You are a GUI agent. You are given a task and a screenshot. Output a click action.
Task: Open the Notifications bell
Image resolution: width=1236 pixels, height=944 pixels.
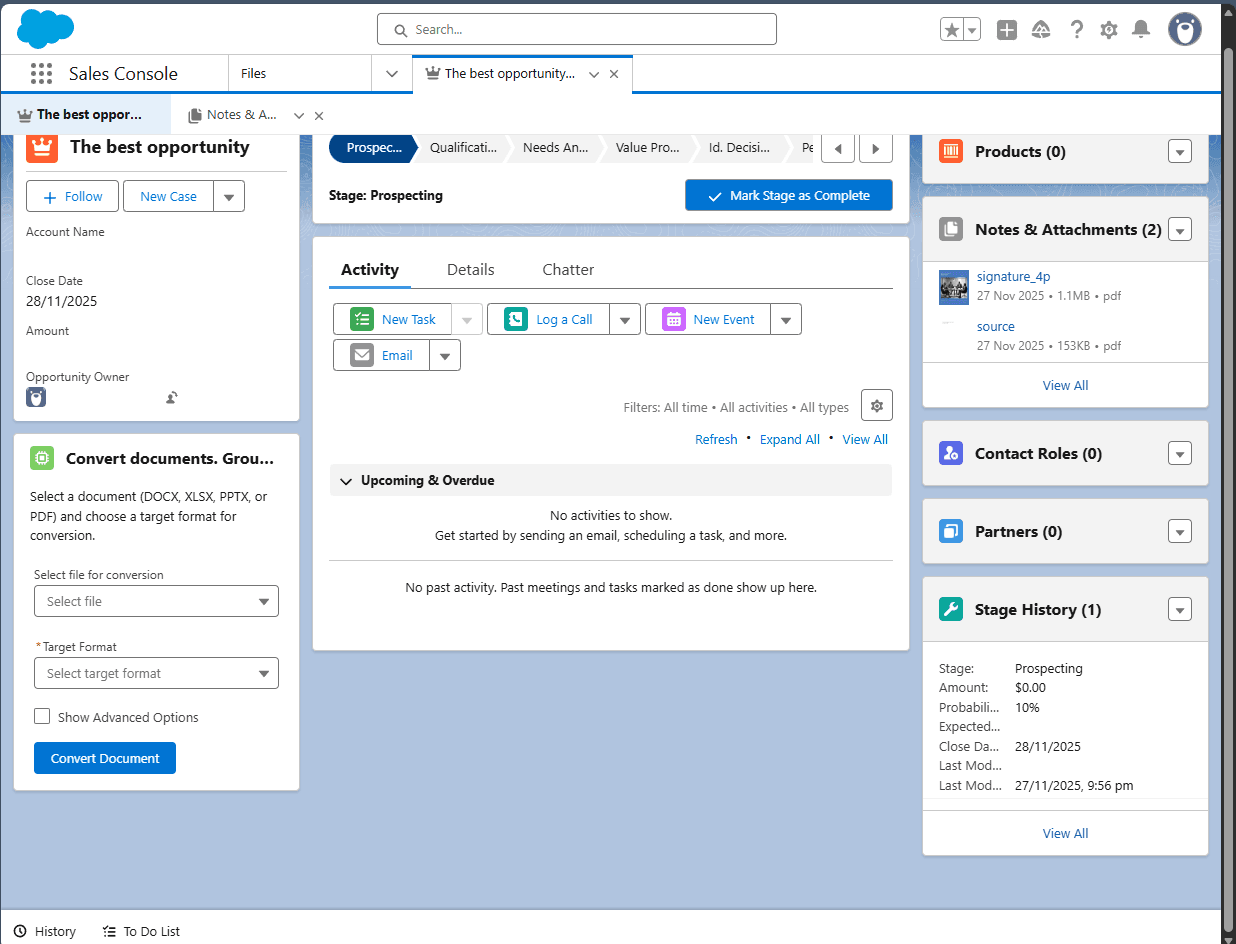point(1140,30)
